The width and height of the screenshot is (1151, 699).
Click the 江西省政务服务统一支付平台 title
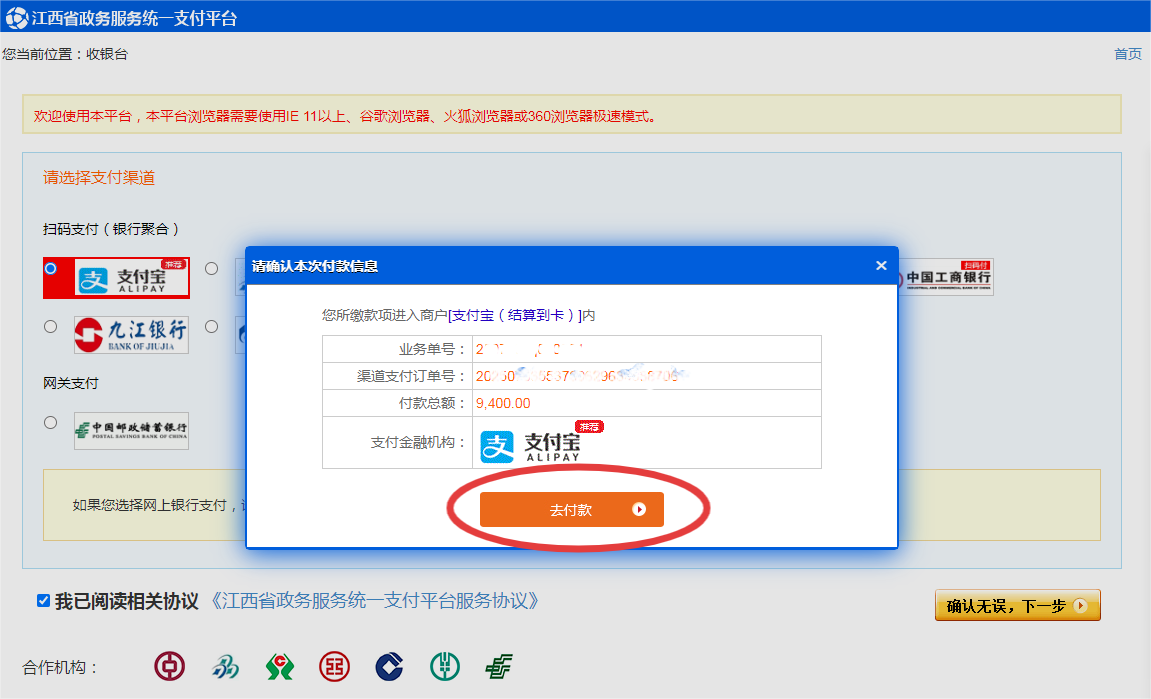tap(134, 18)
